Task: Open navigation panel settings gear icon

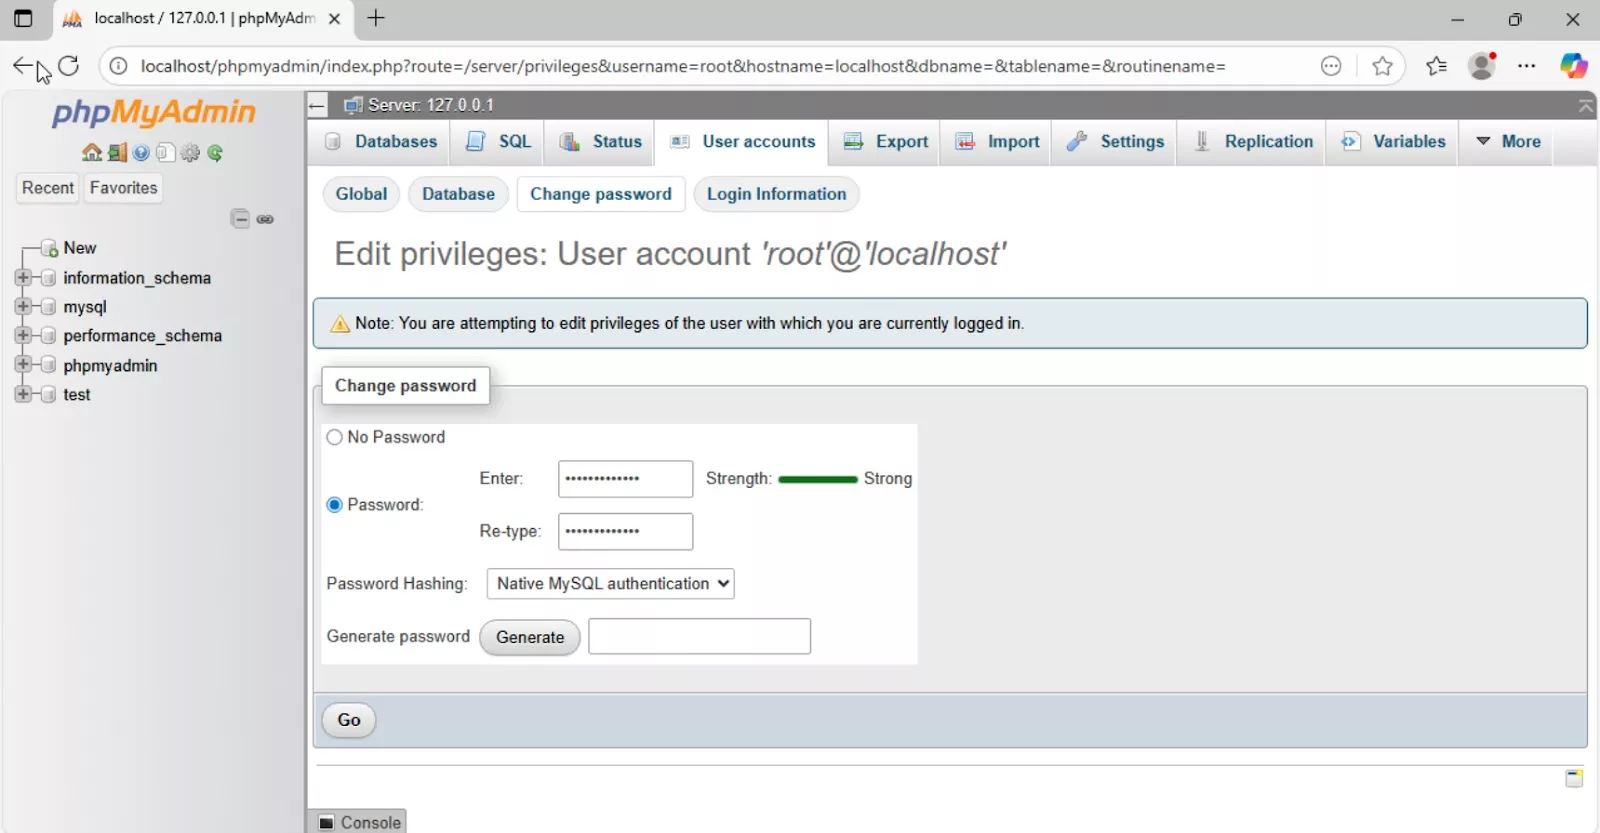Action: pyautogui.click(x=190, y=153)
